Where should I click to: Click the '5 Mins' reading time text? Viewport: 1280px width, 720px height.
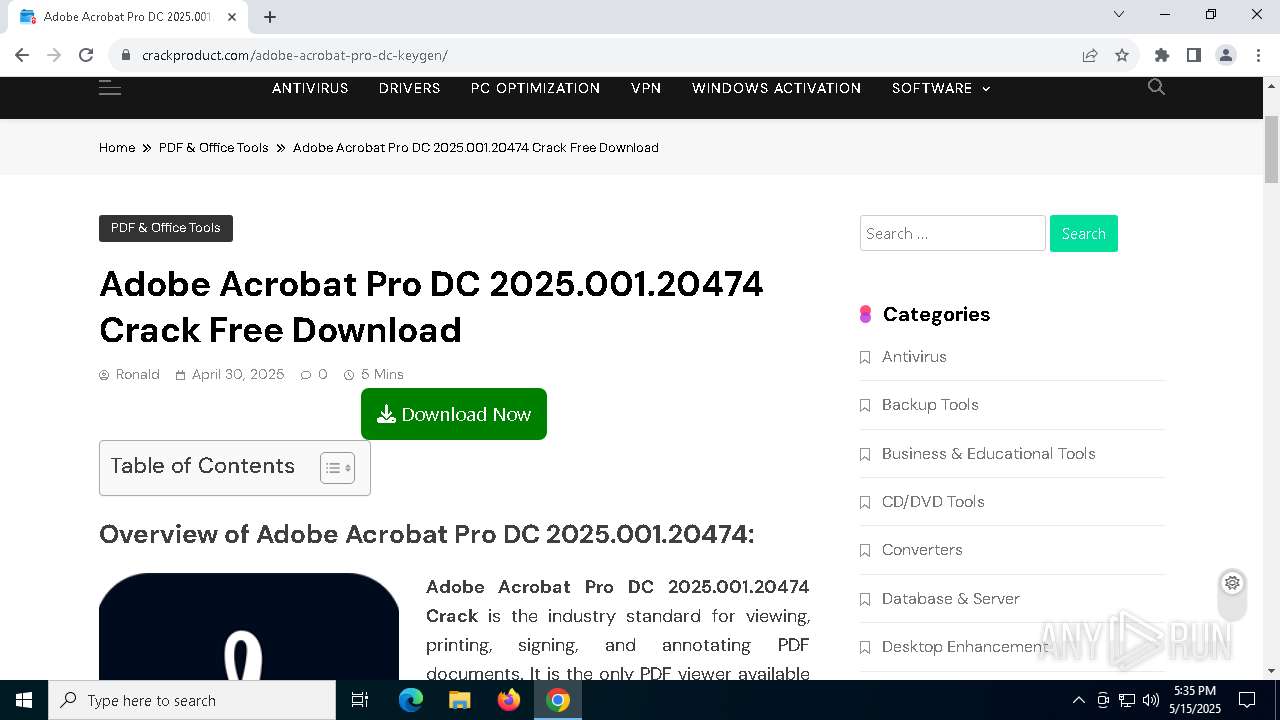382,374
